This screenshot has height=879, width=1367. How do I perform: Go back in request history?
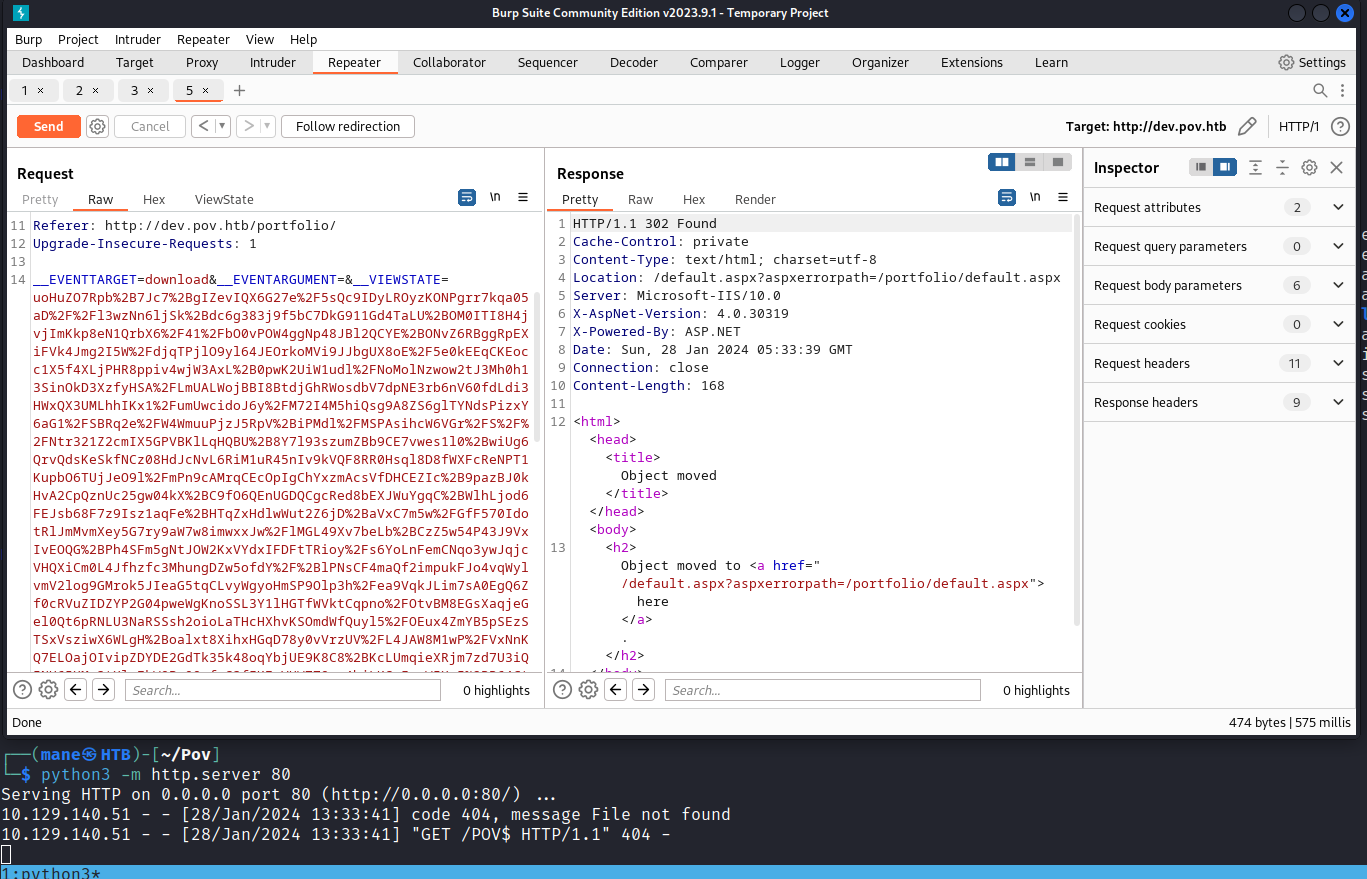click(x=203, y=127)
